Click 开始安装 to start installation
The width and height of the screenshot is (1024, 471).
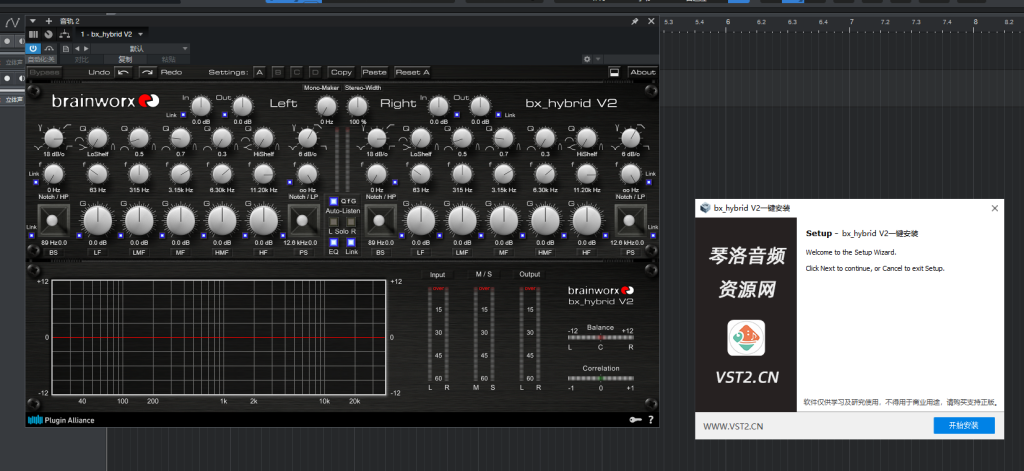[x=964, y=426]
